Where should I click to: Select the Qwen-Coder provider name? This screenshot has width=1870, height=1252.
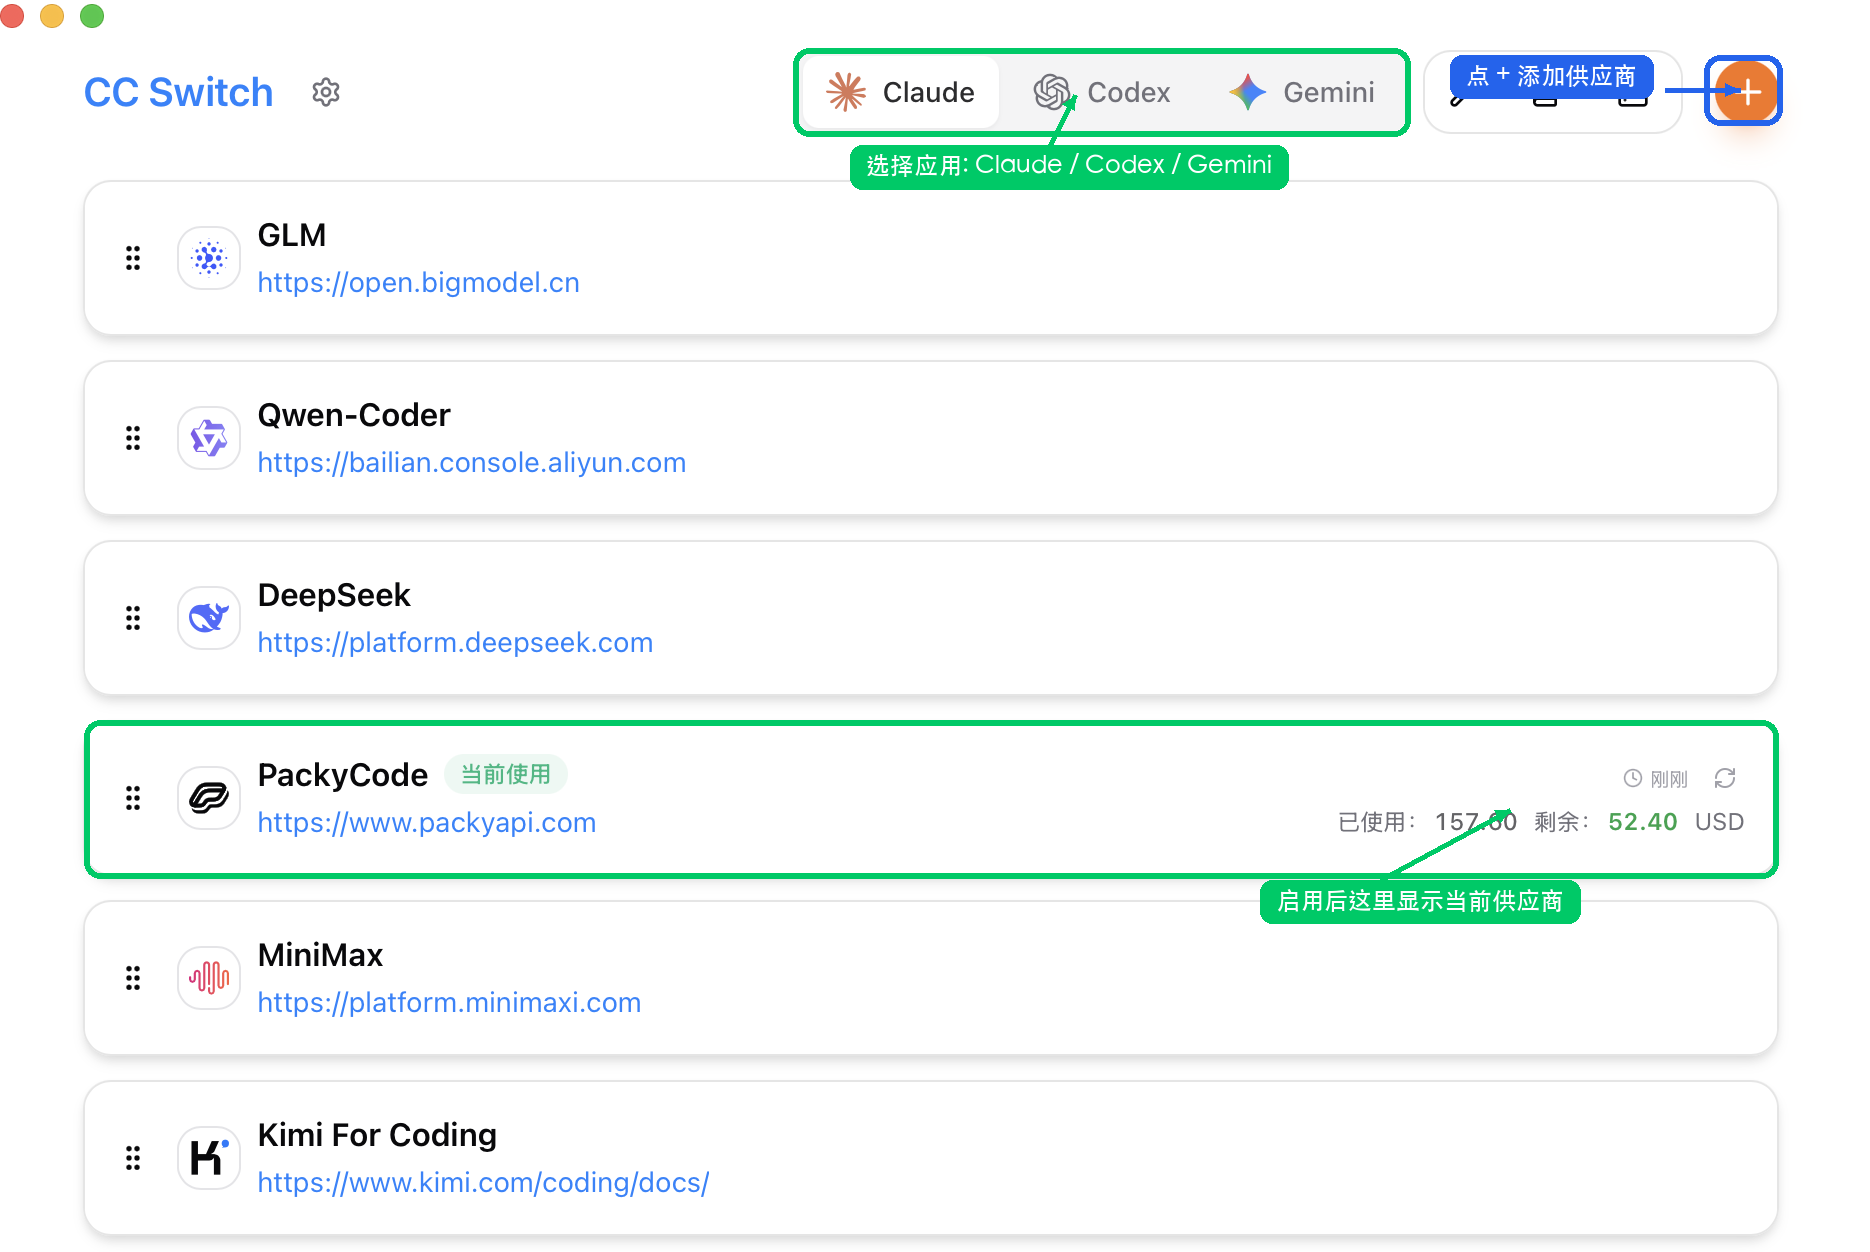(354, 415)
